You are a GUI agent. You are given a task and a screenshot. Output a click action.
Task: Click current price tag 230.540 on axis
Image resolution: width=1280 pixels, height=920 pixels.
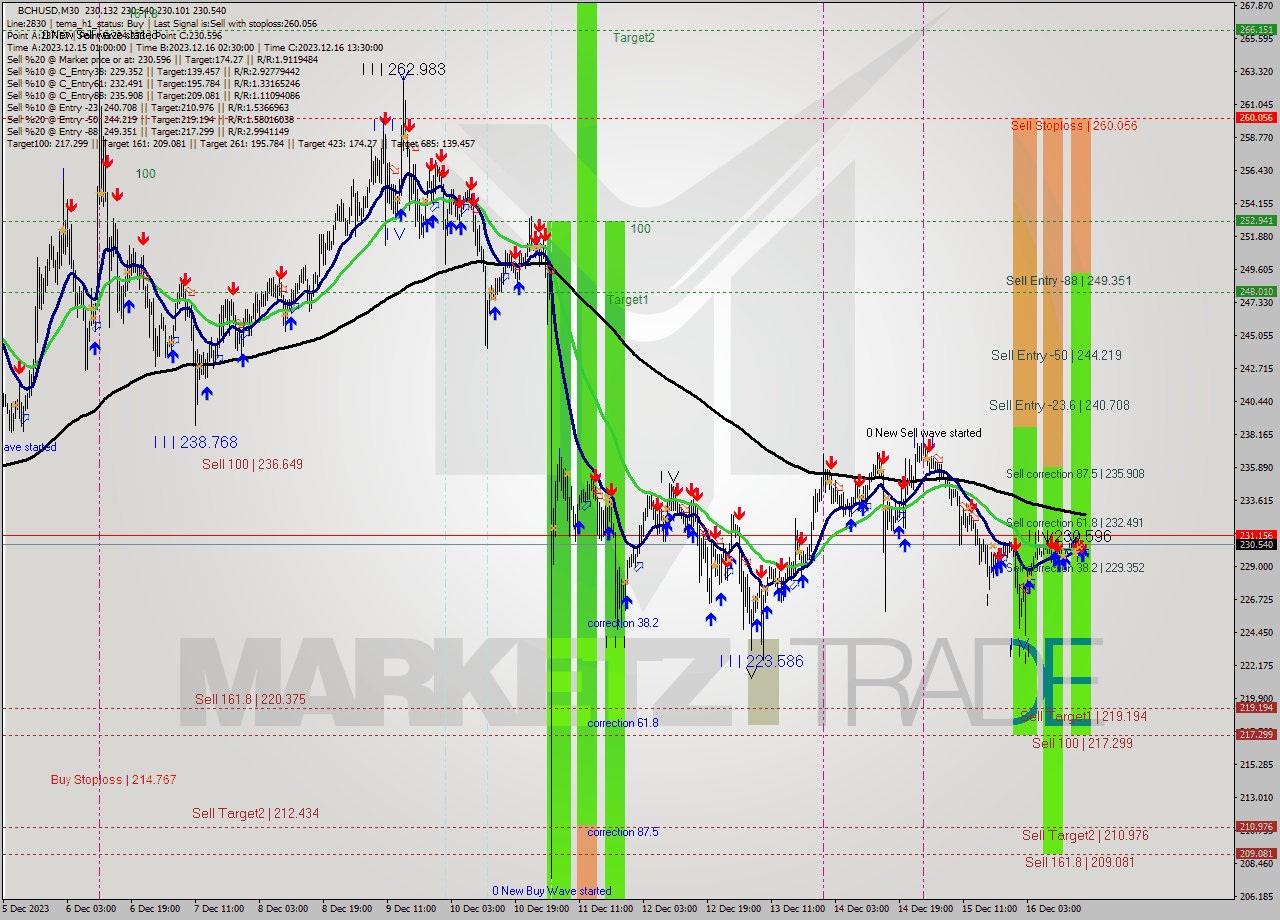click(x=1257, y=544)
